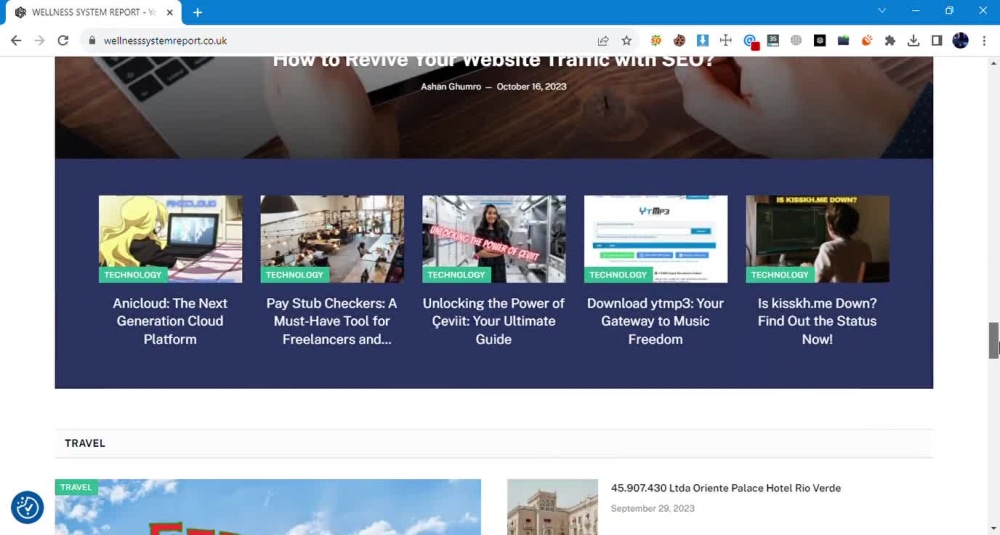Select the Wellness System Report tab

click(x=94, y=12)
